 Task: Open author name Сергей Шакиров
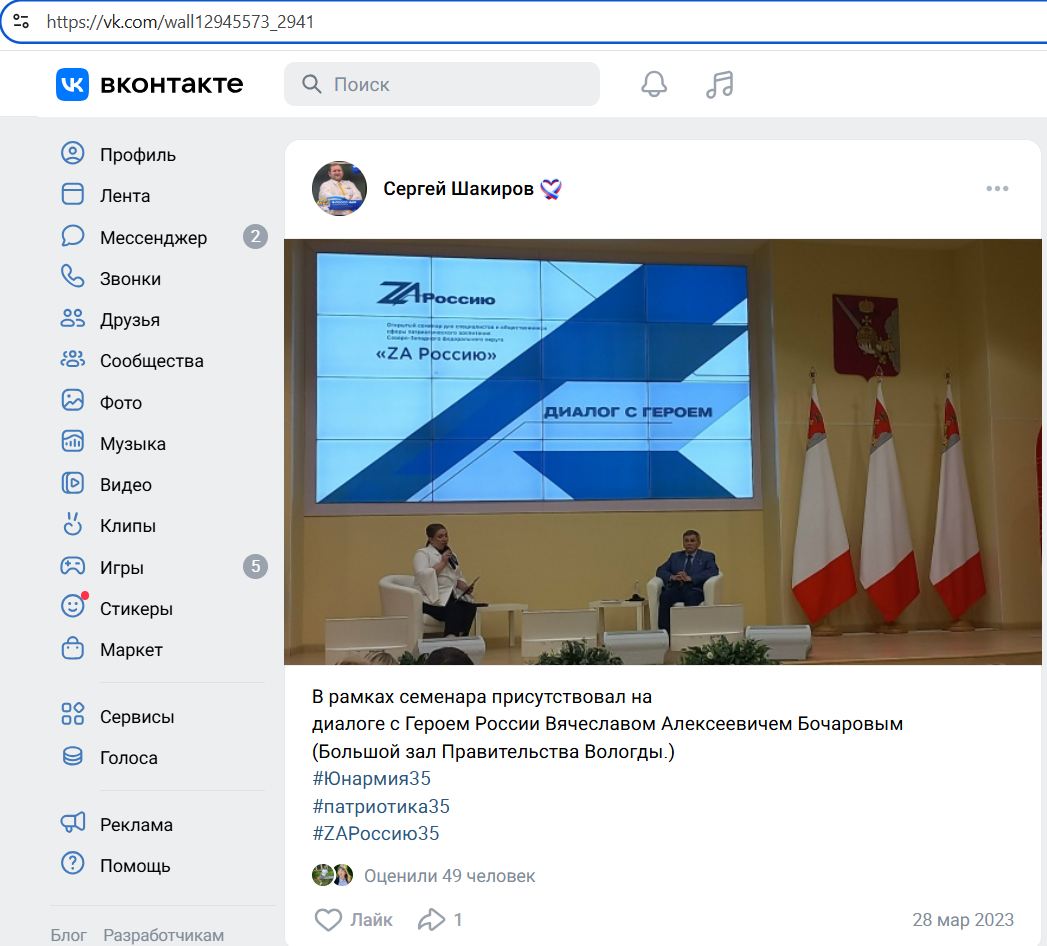(458, 190)
